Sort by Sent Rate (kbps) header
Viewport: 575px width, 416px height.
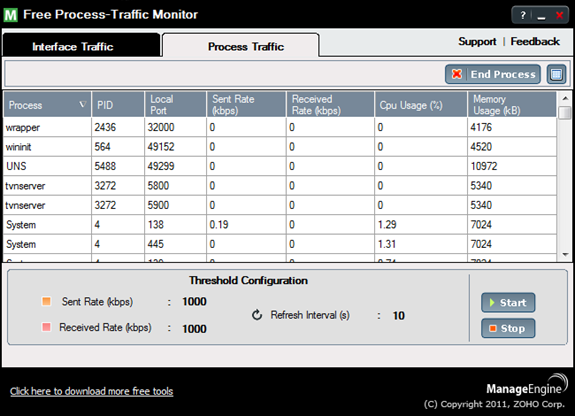point(246,105)
